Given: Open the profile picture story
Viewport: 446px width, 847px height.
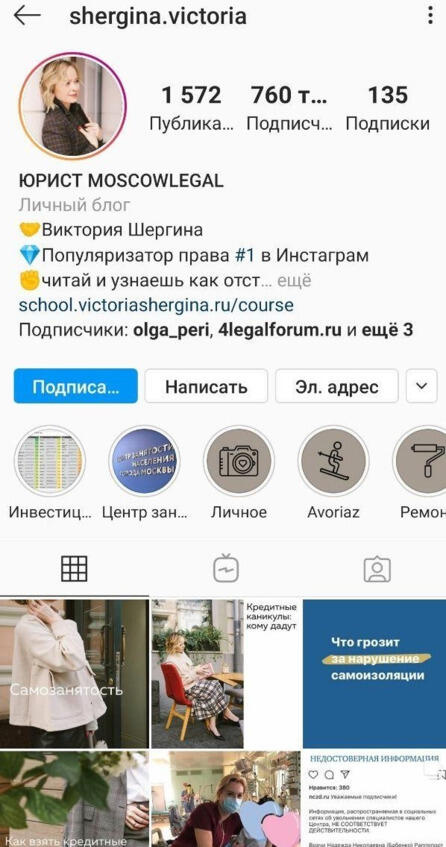Looking at the screenshot, I should [72, 106].
